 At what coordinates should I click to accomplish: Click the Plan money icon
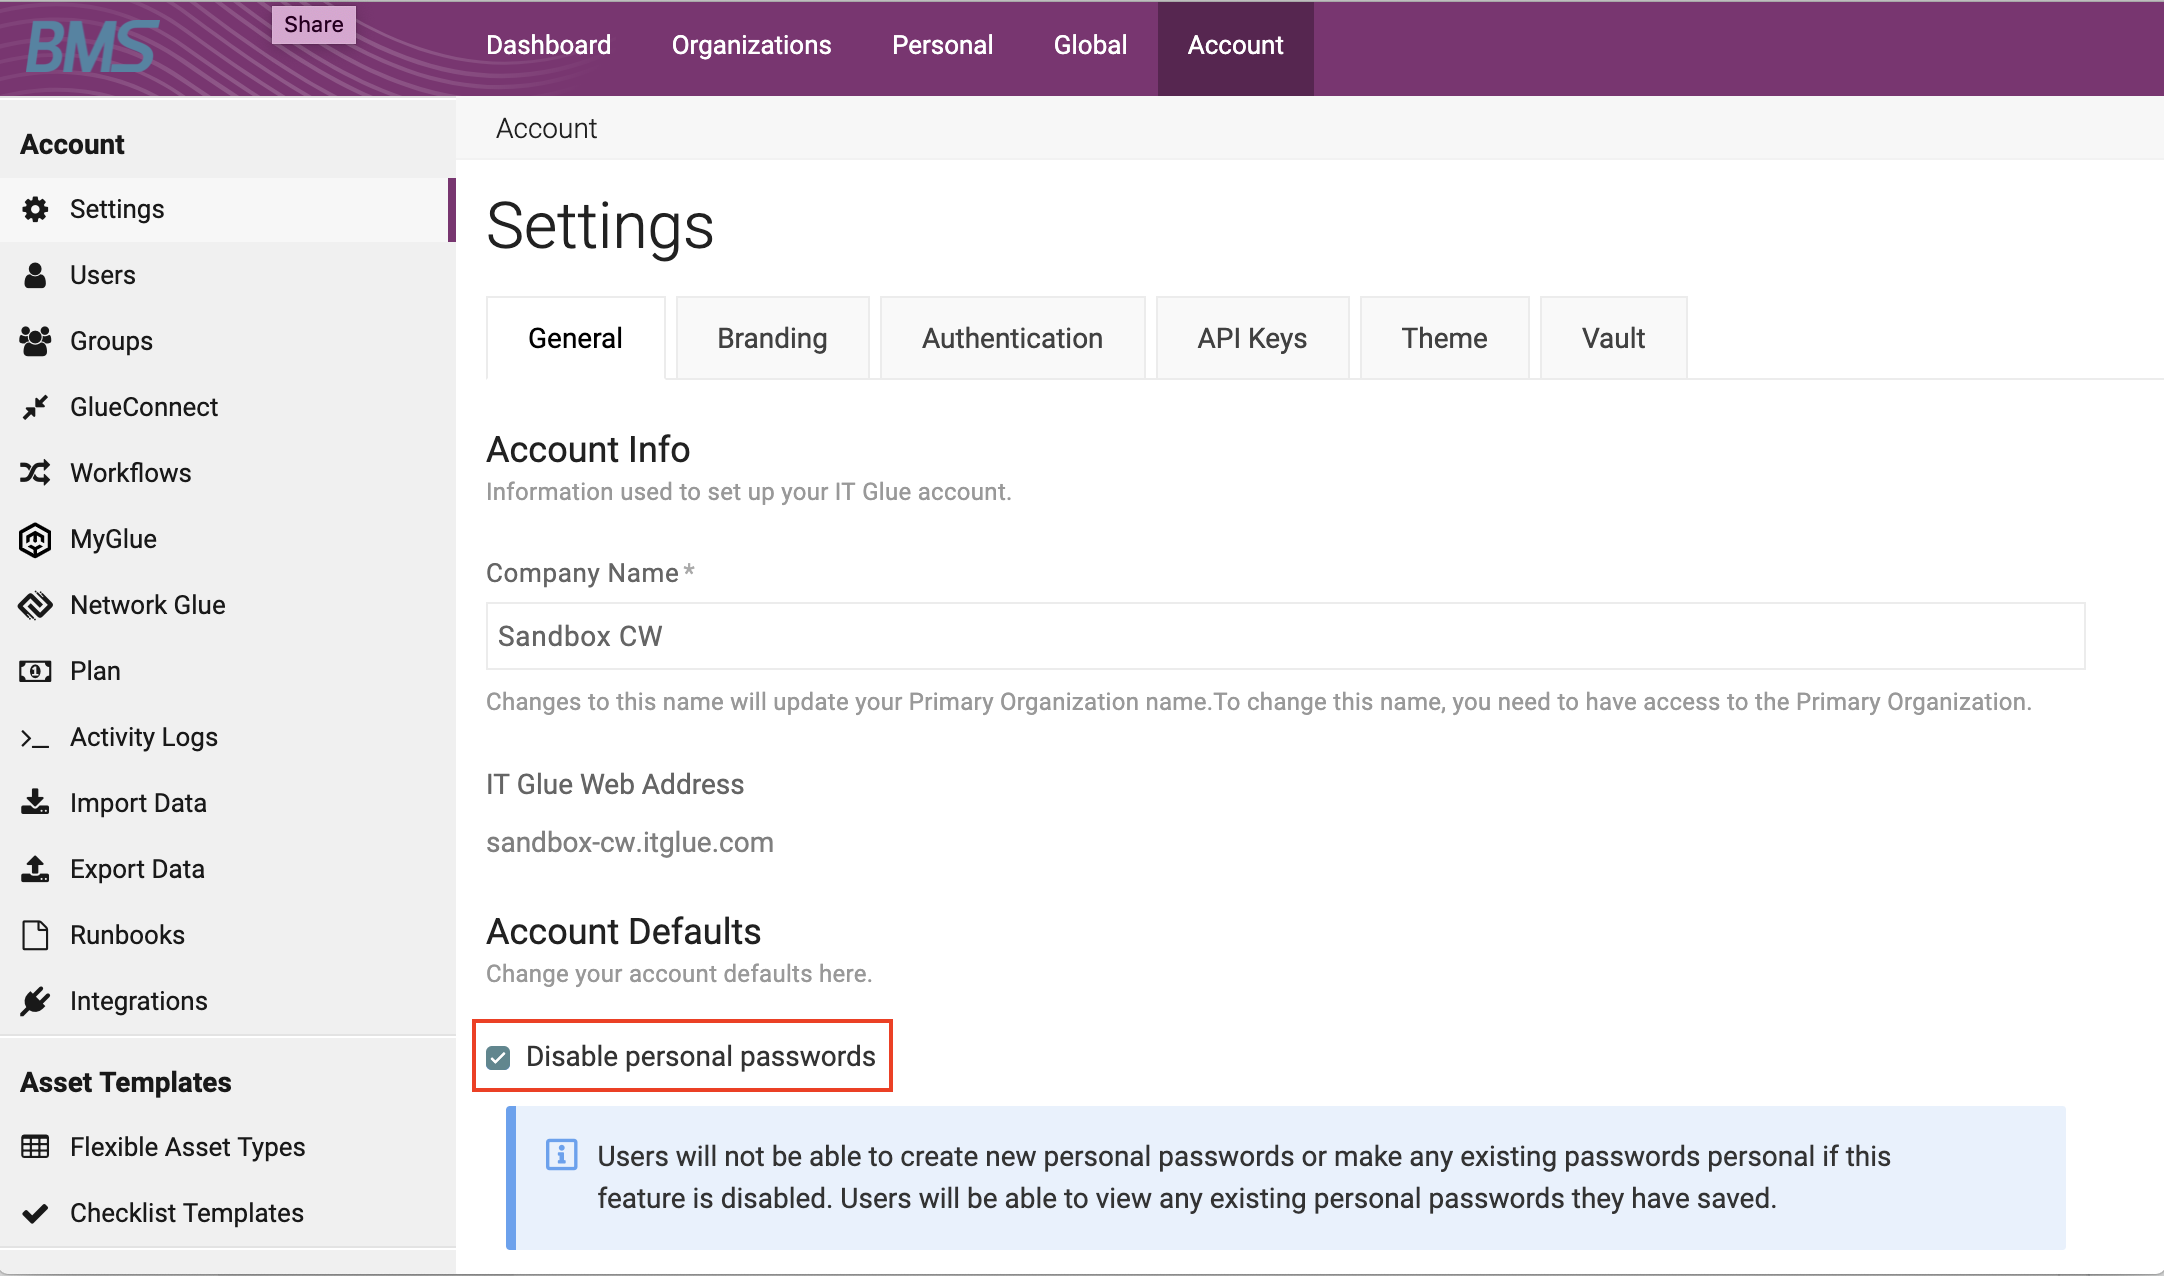[x=35, y=671]
